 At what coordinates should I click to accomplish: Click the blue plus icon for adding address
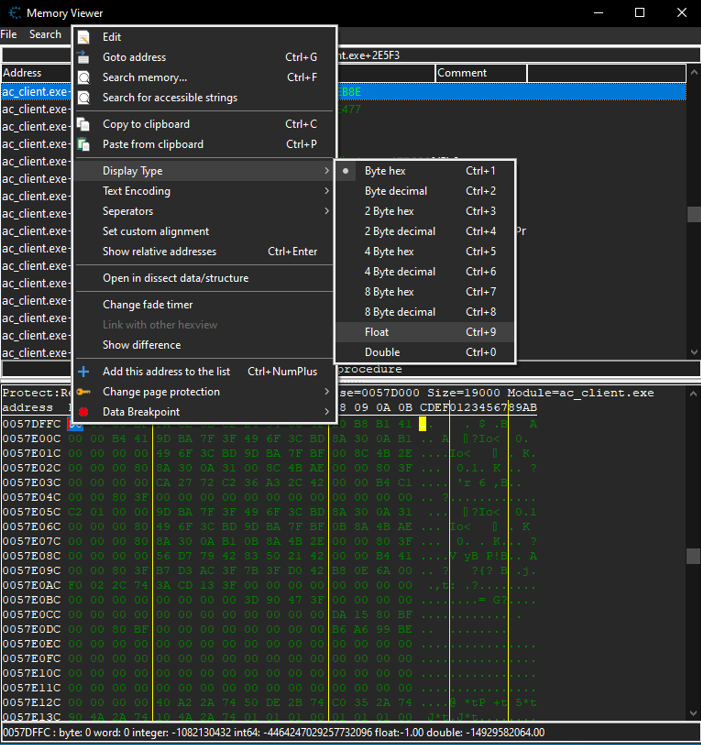coord(84,371)
